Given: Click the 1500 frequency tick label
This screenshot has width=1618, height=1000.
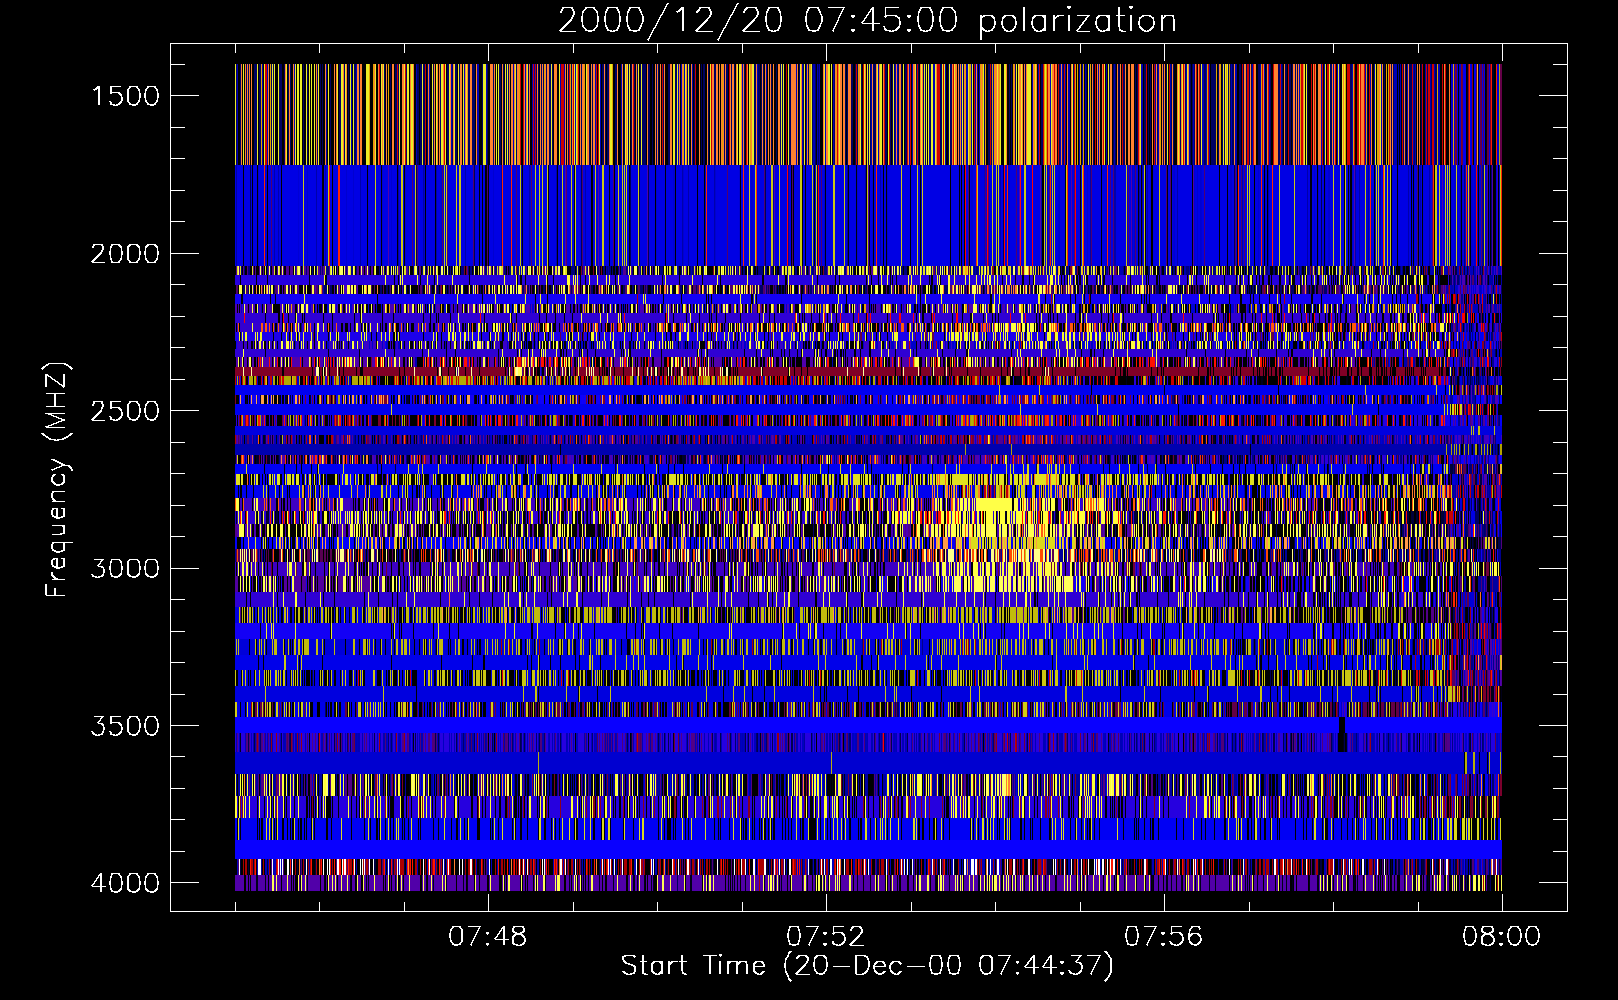Looking at the screenshot, I should pos(125,96).
